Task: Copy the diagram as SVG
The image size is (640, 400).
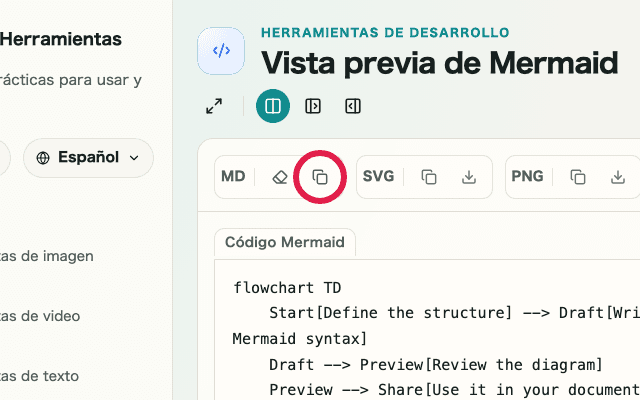Action: pyautogui.click(x=429, y=177)
